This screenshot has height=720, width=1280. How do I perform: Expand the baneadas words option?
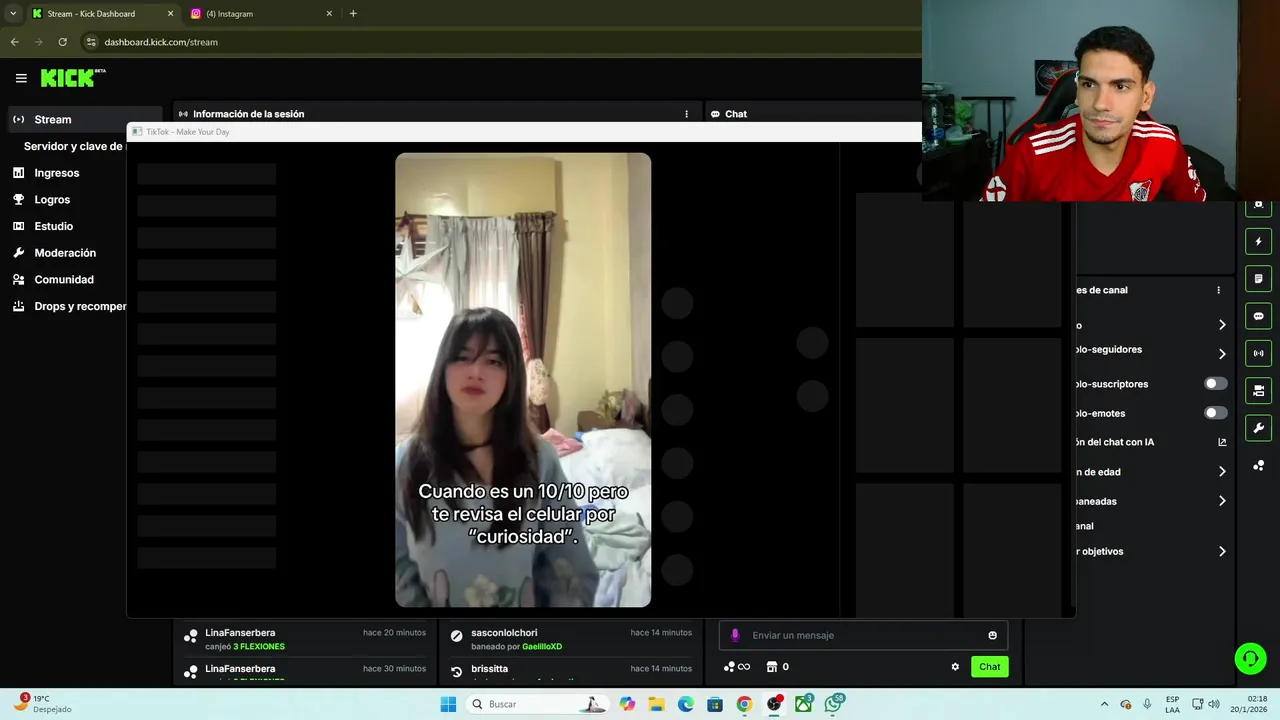tap(1221, 501)
